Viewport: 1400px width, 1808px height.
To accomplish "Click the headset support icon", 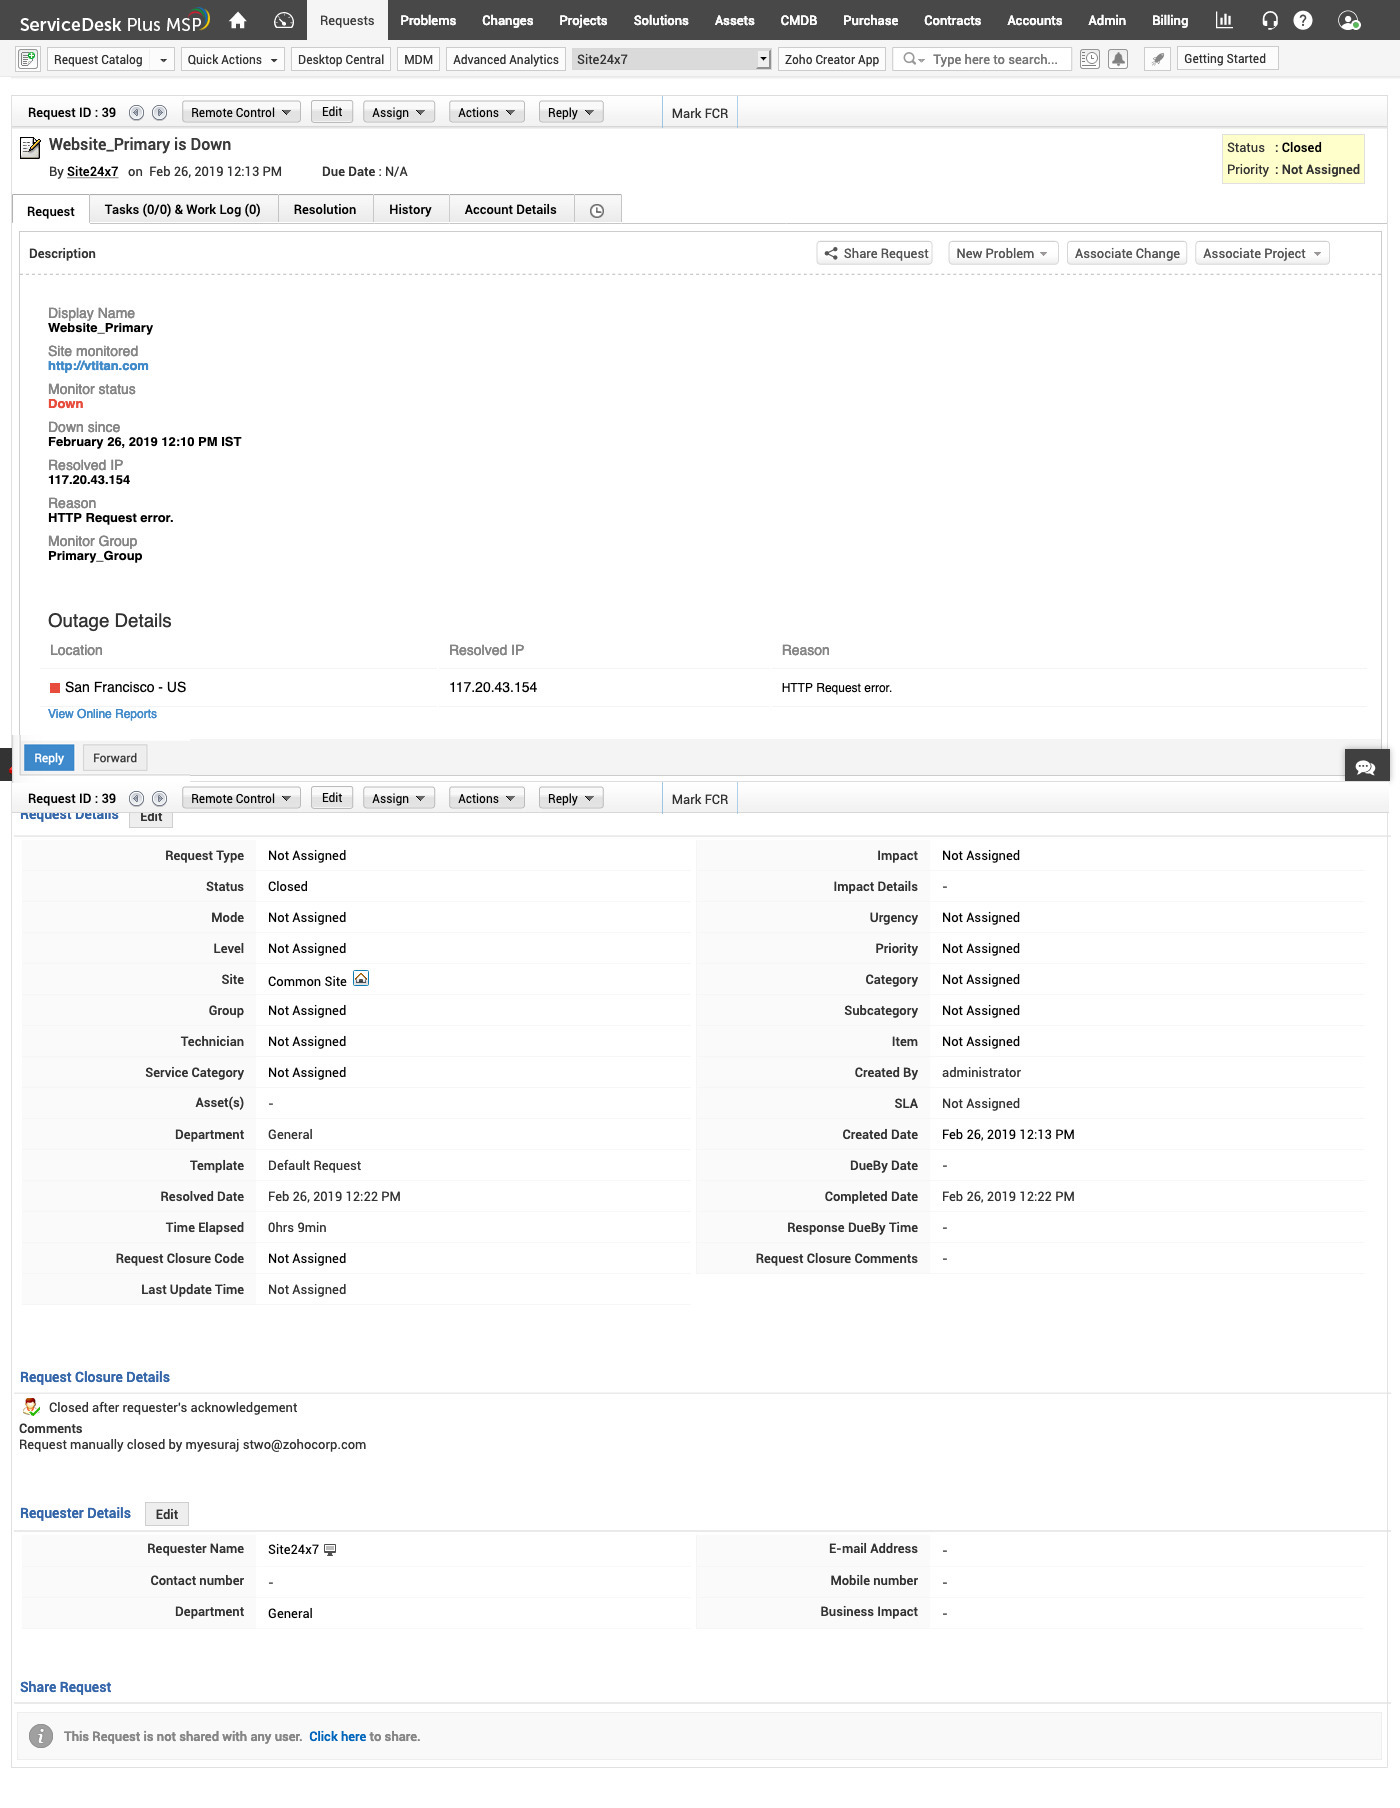I will 1270,20.
